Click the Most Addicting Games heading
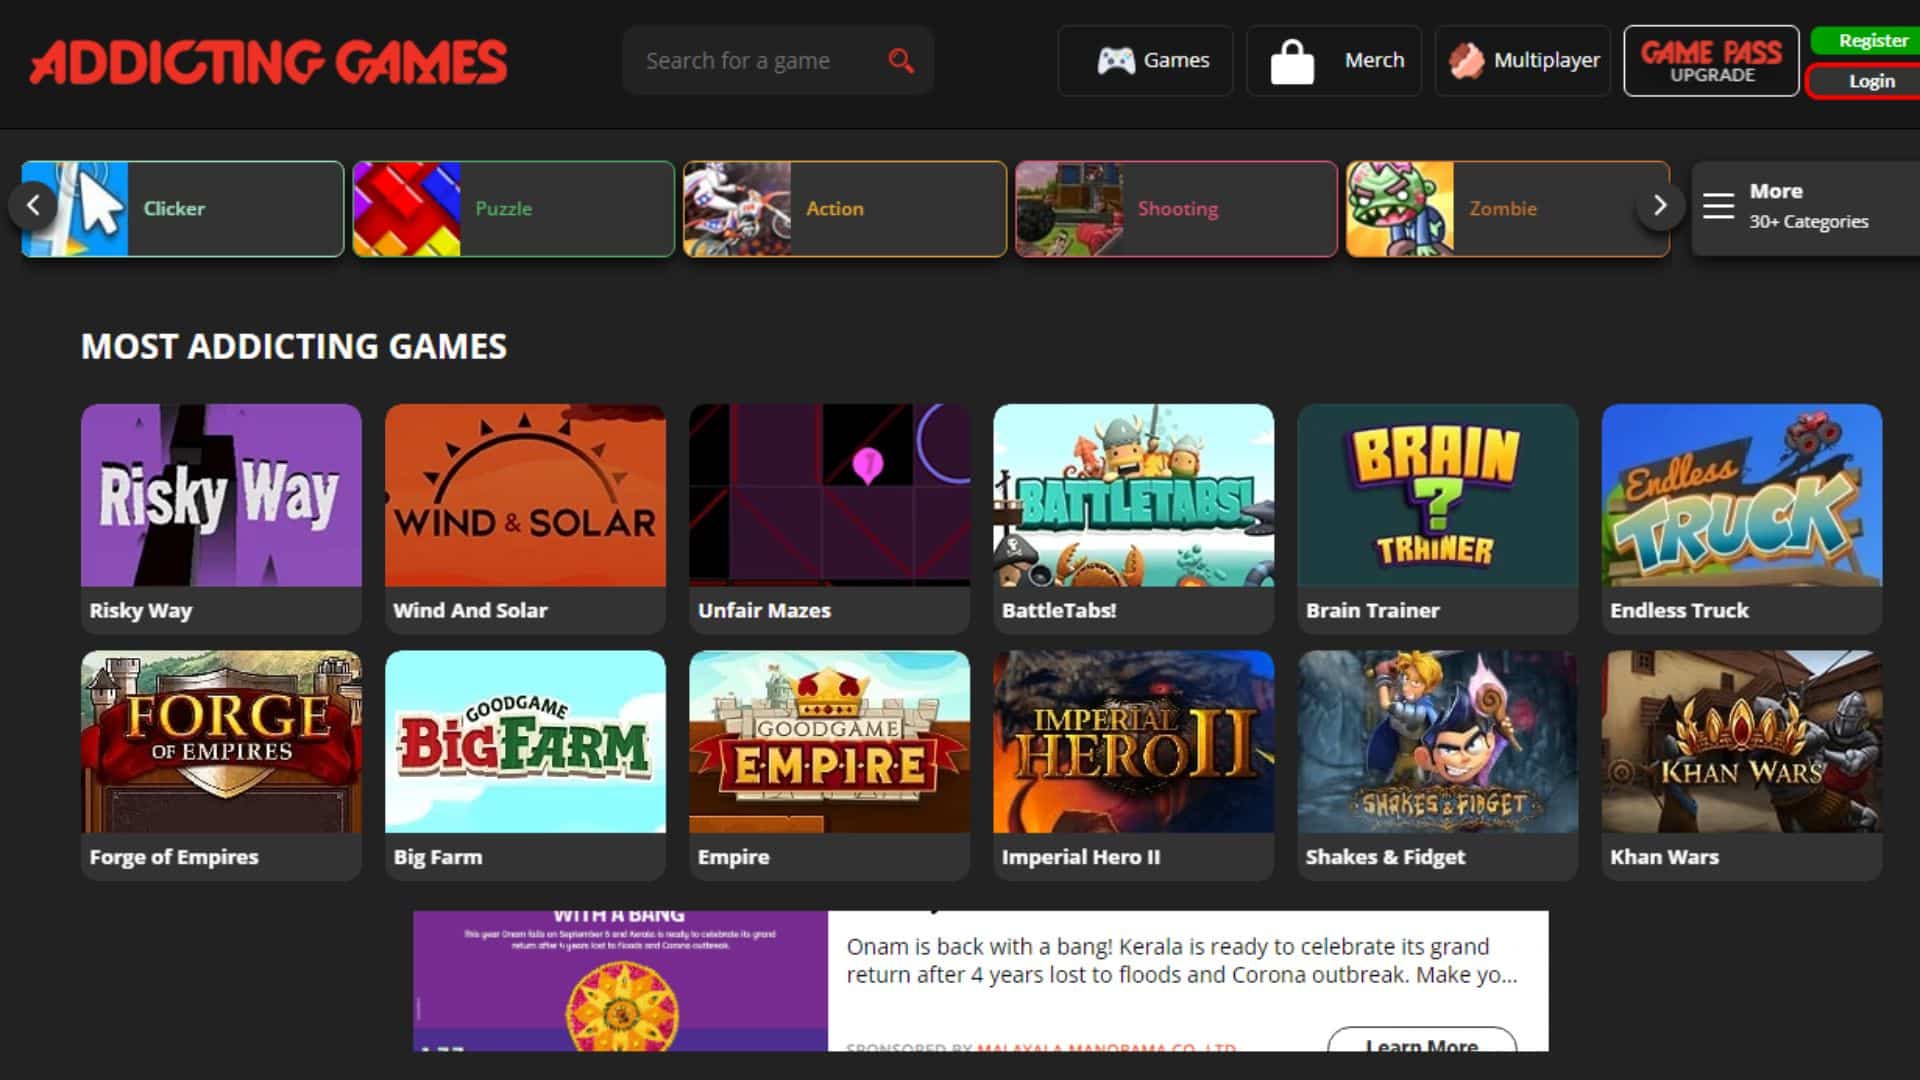Screen dimensions: 1920x1080 [x=294, y=347]
